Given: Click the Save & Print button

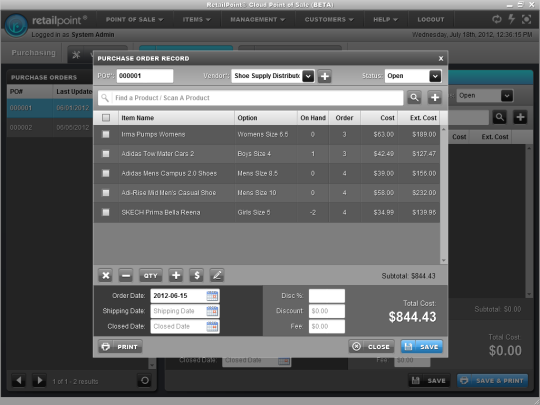Looking at the screenshot, I should click(x=492, y=381).
